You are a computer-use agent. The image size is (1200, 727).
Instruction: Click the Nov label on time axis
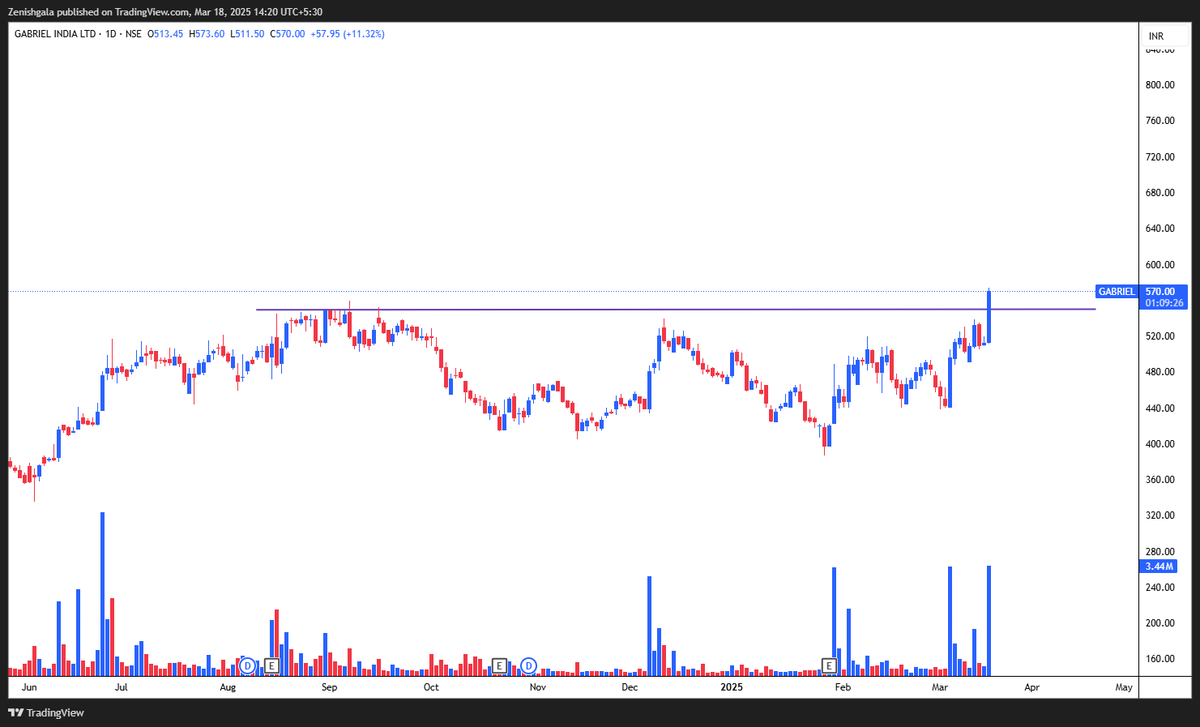pyautogui.click(x=537, y=688)
